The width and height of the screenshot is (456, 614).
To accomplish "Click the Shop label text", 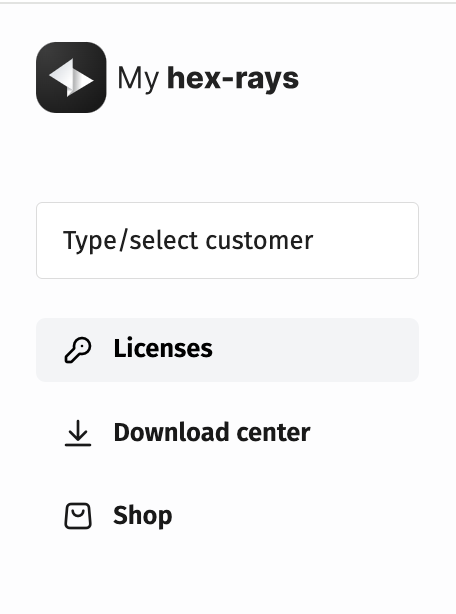I will [142, 516].
